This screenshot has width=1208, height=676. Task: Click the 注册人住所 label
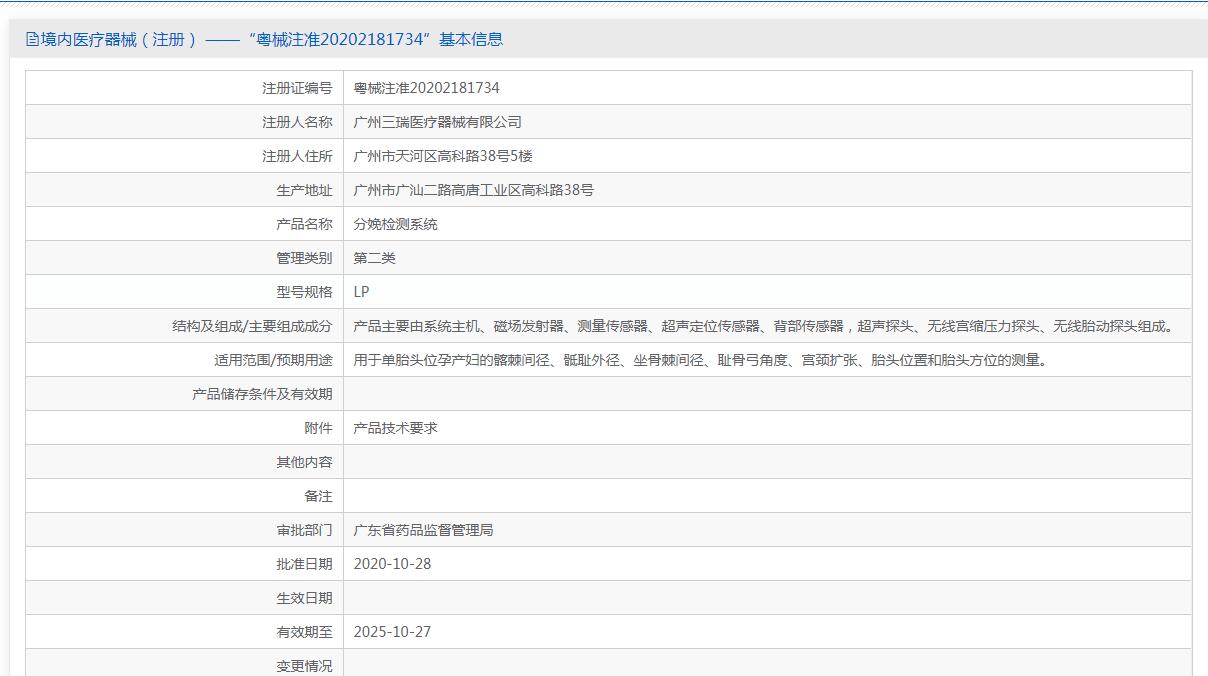pos(297,156)
